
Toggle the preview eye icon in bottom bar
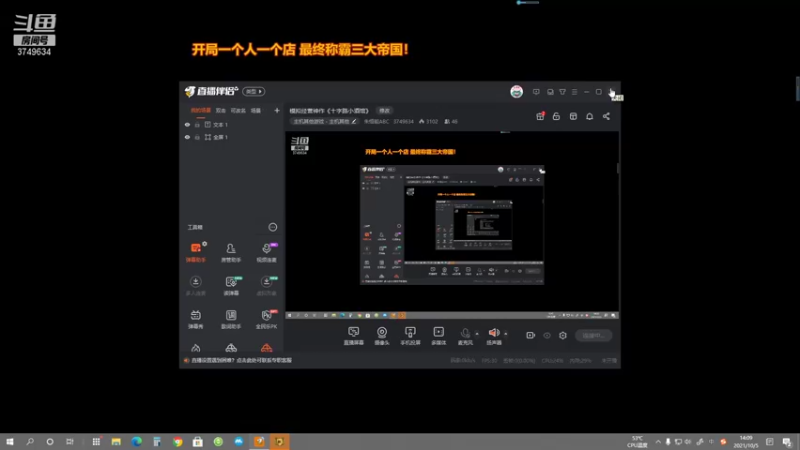(547, 335)
